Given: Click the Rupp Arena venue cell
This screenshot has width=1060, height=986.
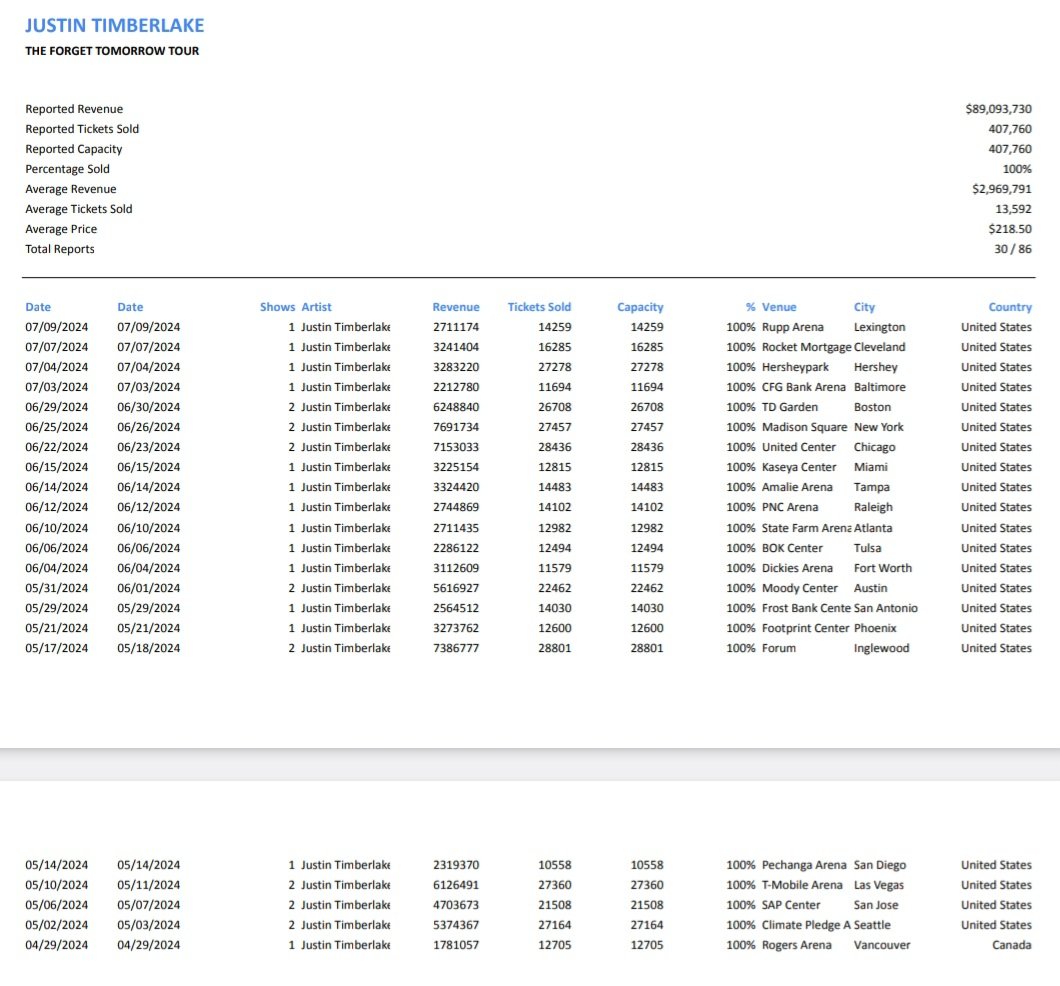Looking at the screenshot, I should (792, 327).
